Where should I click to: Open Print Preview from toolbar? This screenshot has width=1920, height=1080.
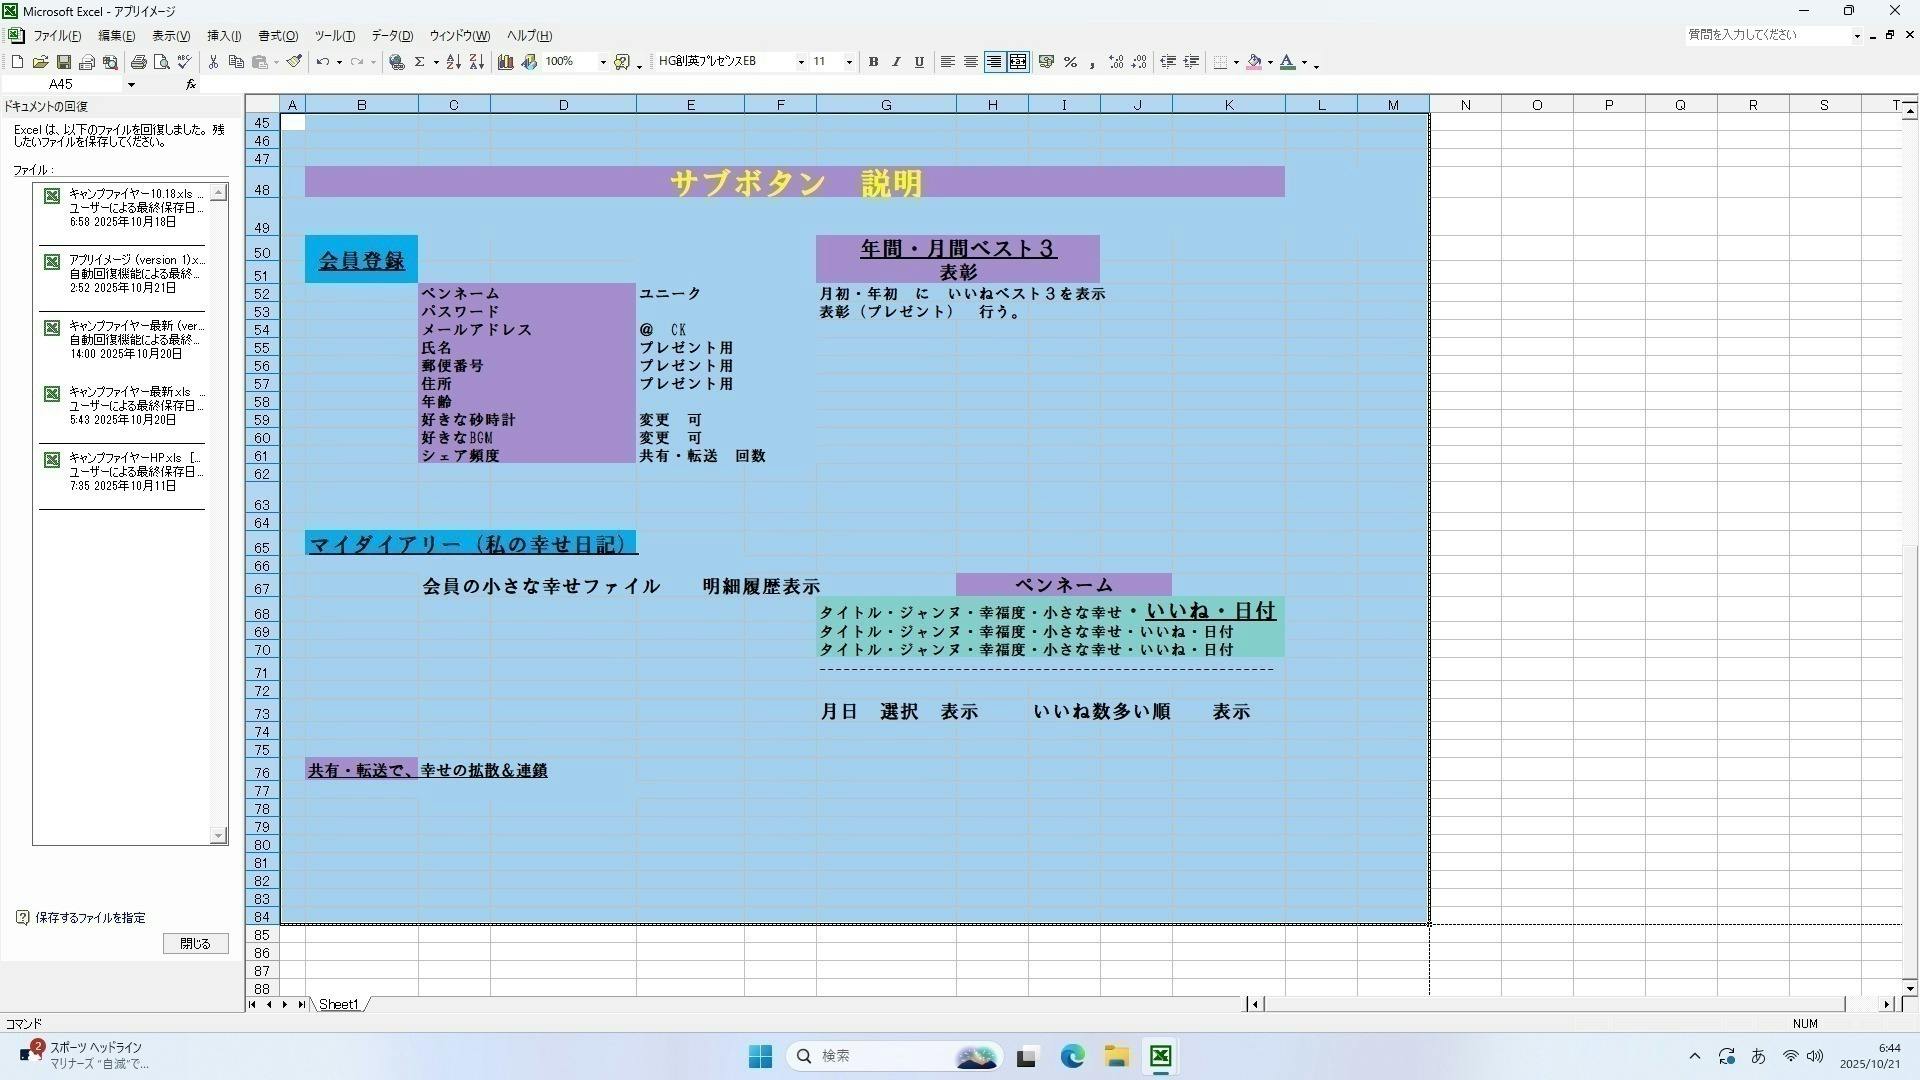point(161,62)
